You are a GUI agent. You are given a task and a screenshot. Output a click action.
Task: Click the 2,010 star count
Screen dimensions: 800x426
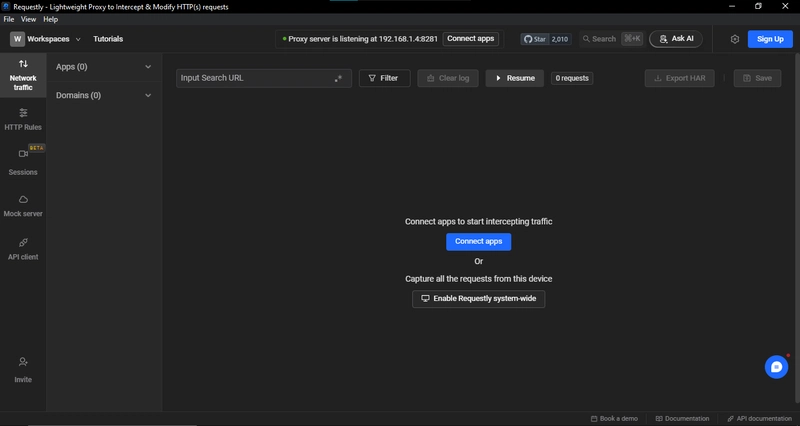click(560, 39)
